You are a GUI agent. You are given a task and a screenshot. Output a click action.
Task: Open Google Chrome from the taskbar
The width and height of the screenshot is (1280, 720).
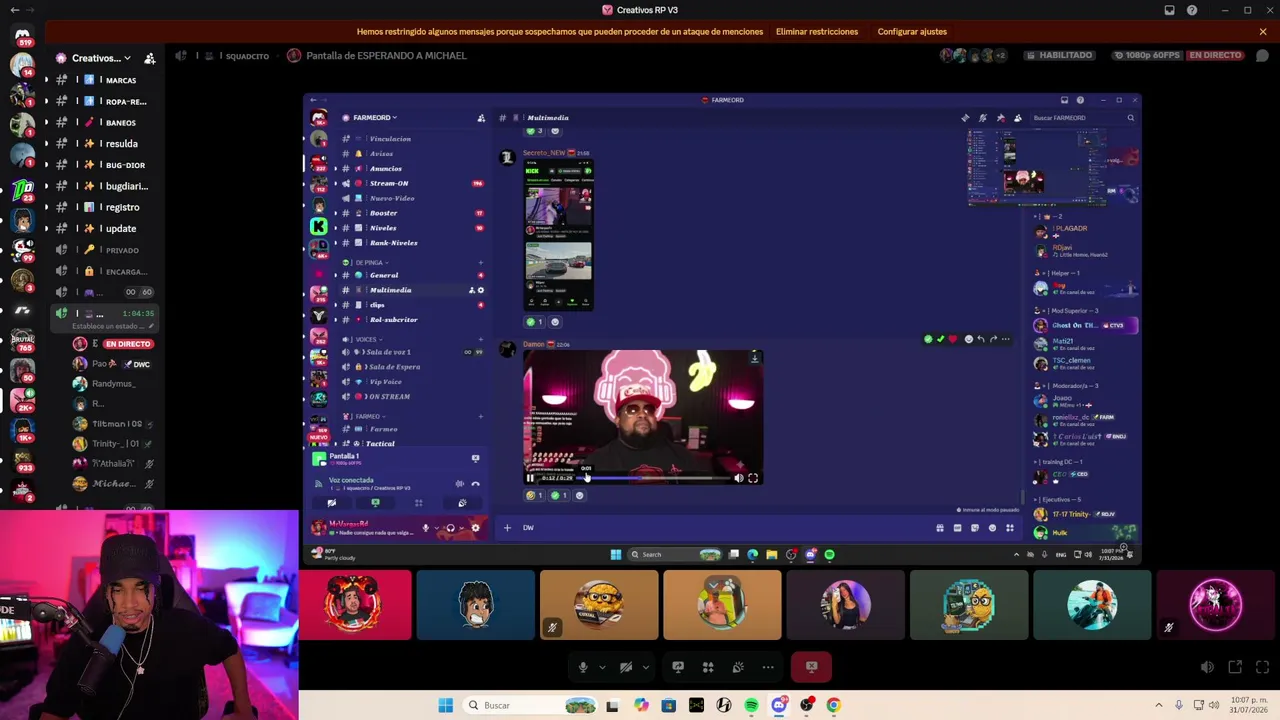(833, 705)
